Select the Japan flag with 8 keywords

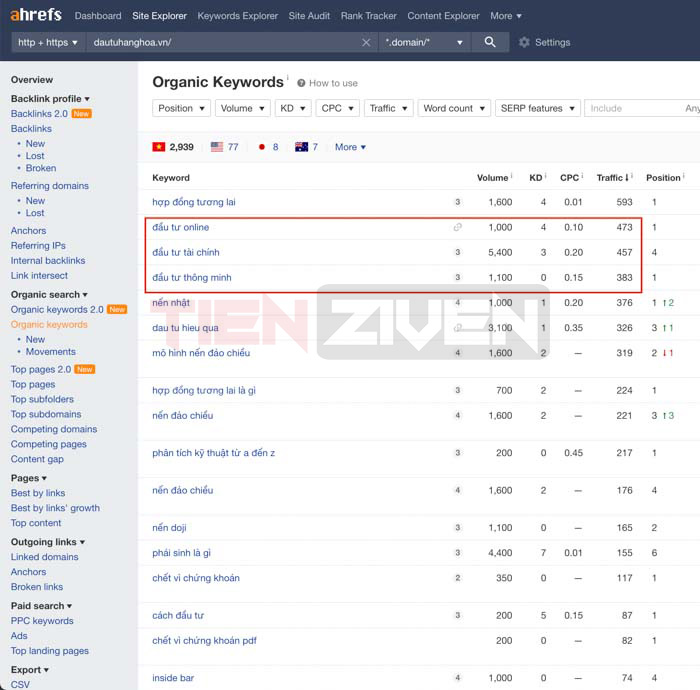click(268, 147)
